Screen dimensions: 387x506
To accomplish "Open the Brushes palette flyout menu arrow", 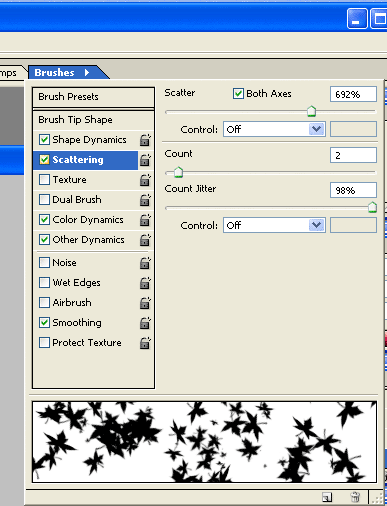I will coord(87,72).
